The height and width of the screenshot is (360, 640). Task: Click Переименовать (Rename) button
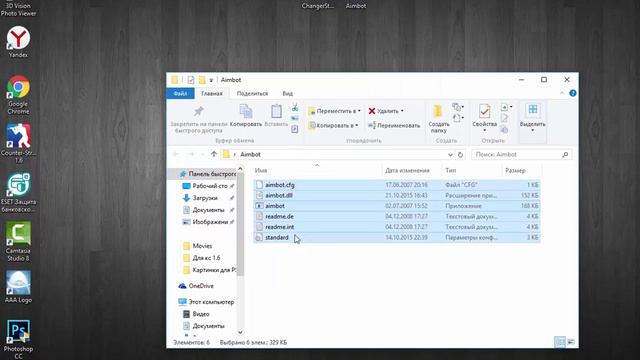pos(394,126)
